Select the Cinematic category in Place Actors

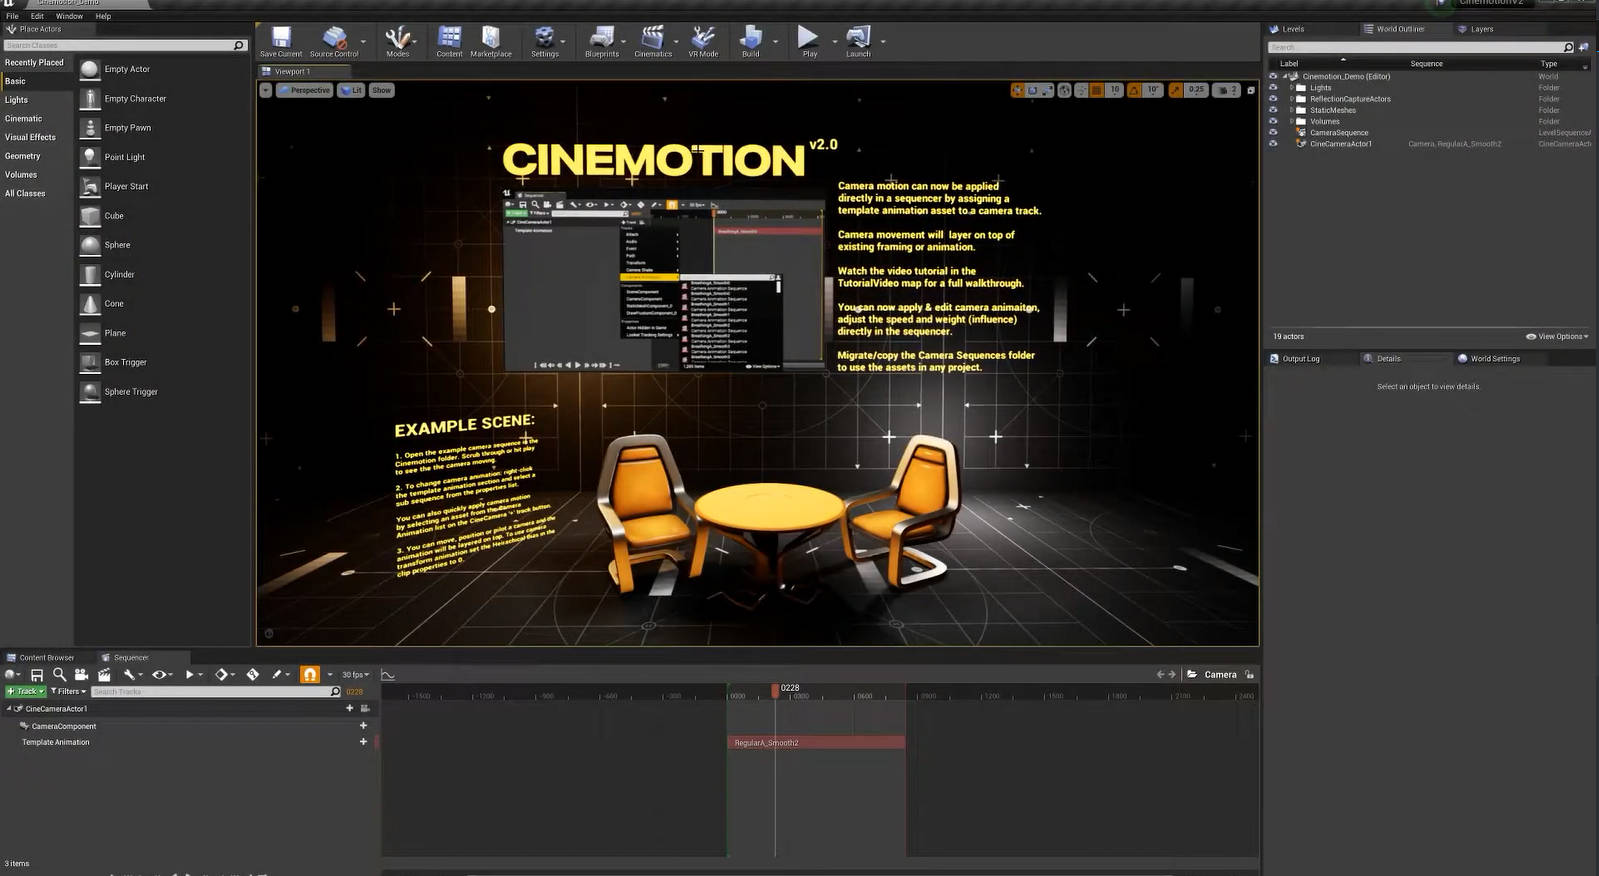click(24, 118)
